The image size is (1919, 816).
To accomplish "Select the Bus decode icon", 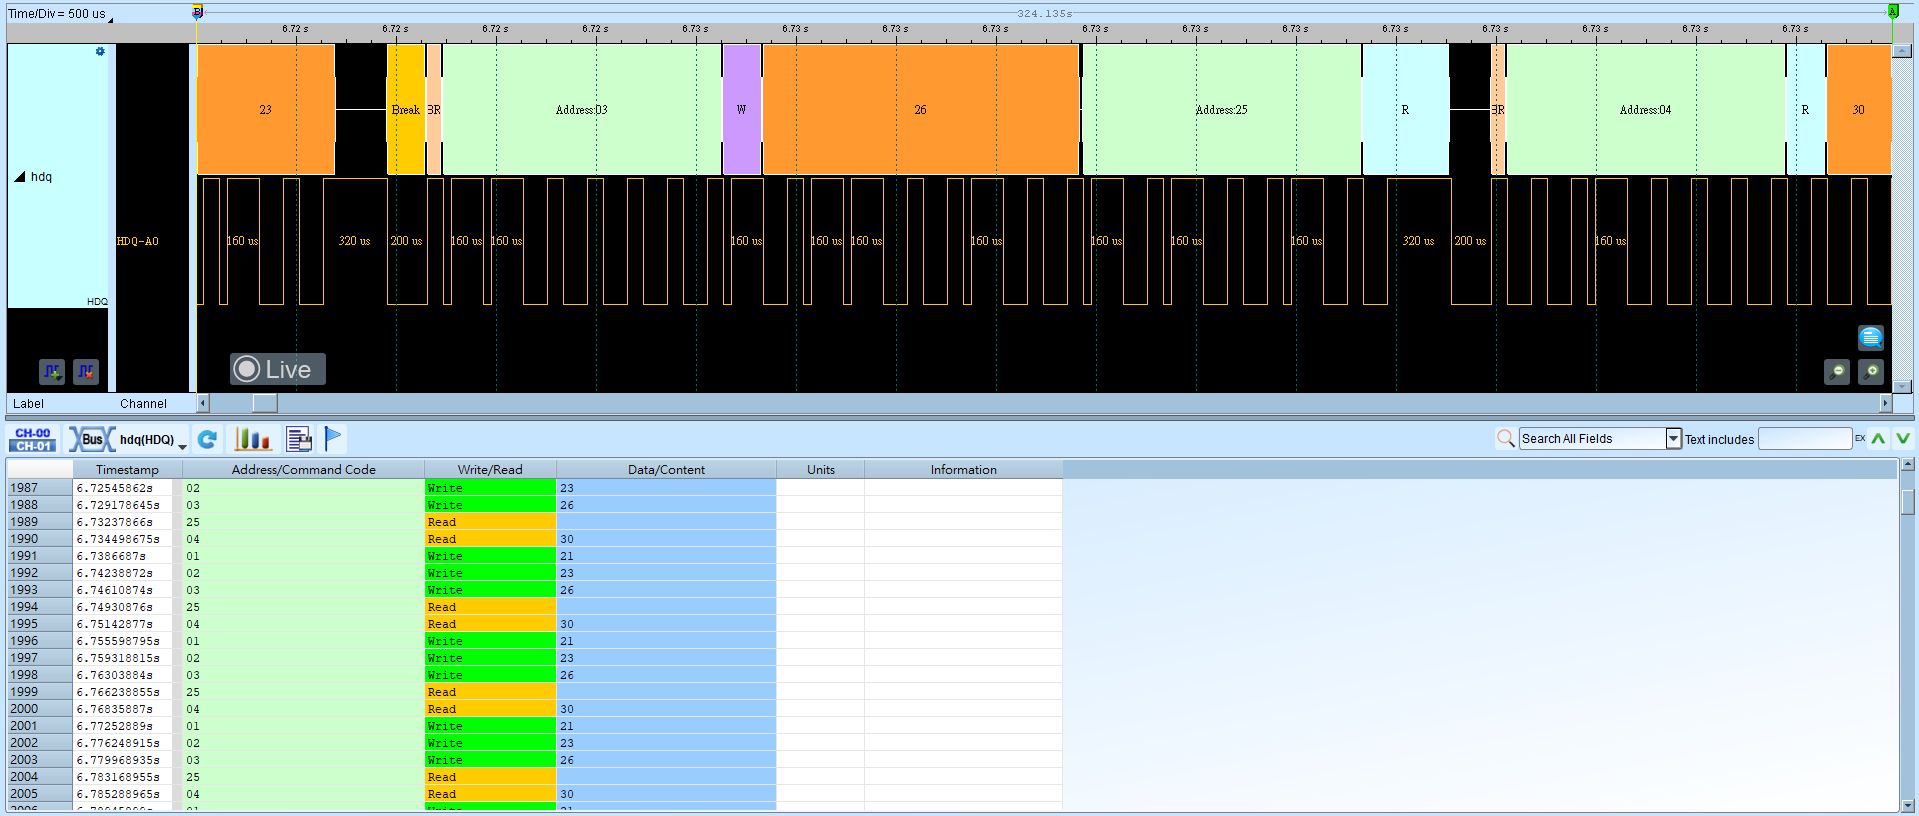I will click(91, 439).
